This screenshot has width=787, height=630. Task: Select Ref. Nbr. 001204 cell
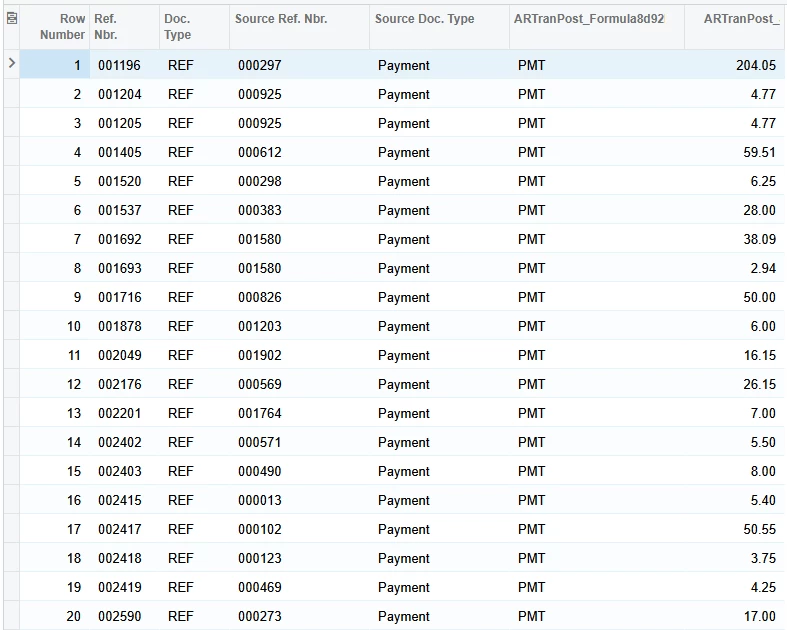pos(124,94)
